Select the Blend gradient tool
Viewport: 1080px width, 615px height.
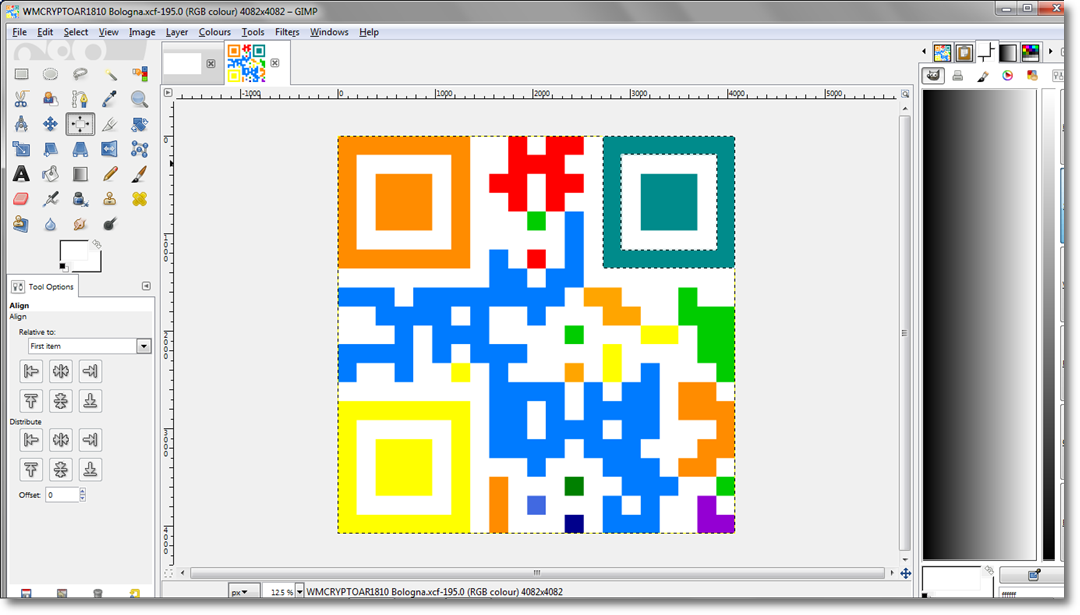pyautogui.click(x=80, y=174)
